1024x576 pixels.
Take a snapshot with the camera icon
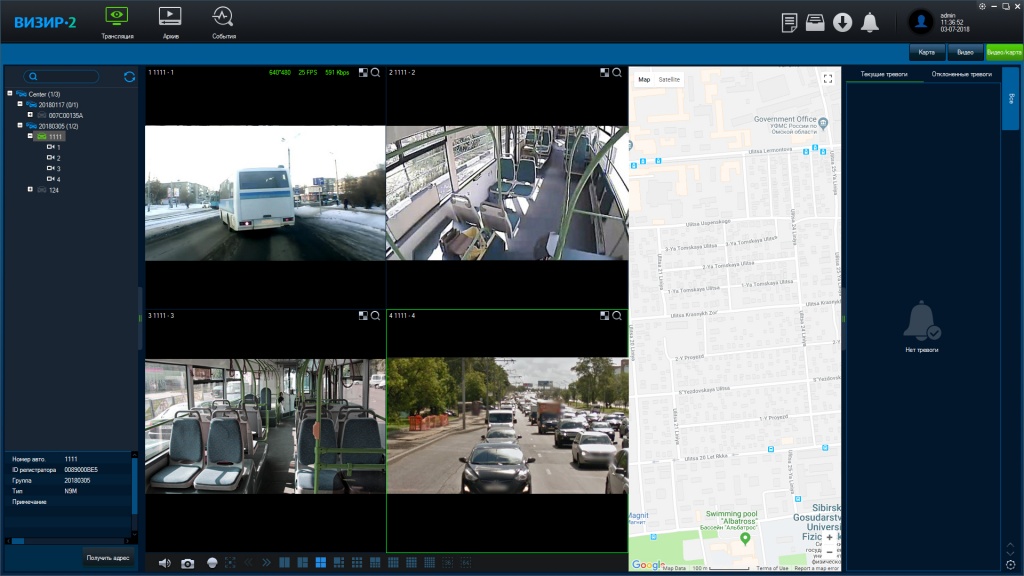click(x=187, y=564)
